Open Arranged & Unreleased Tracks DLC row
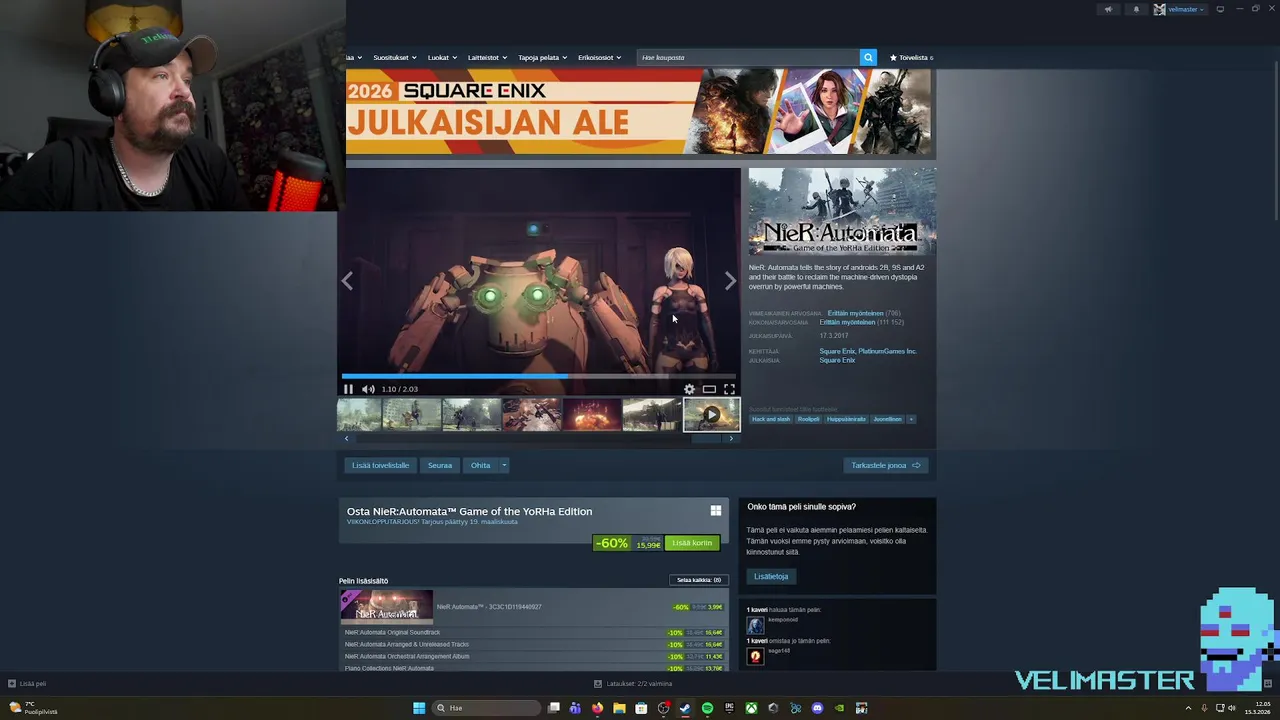 pos(533,645)
